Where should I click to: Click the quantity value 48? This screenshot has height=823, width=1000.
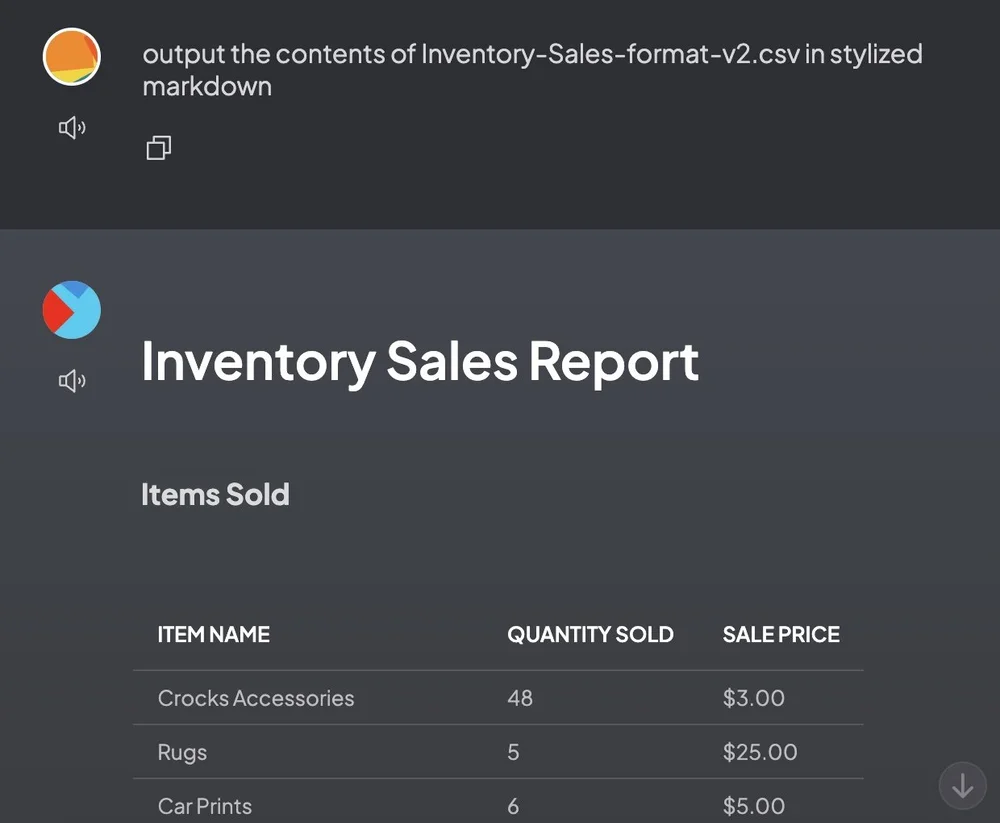520,698
